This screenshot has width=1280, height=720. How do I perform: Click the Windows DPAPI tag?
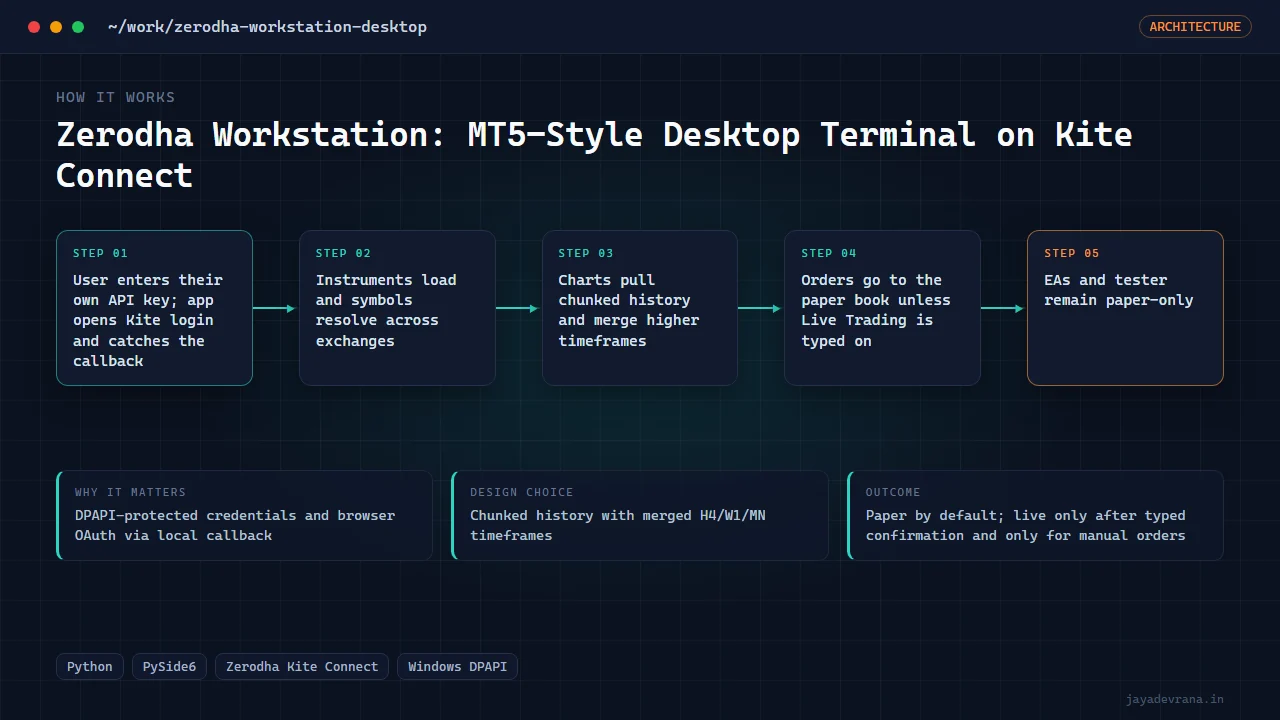click(457, 667)
